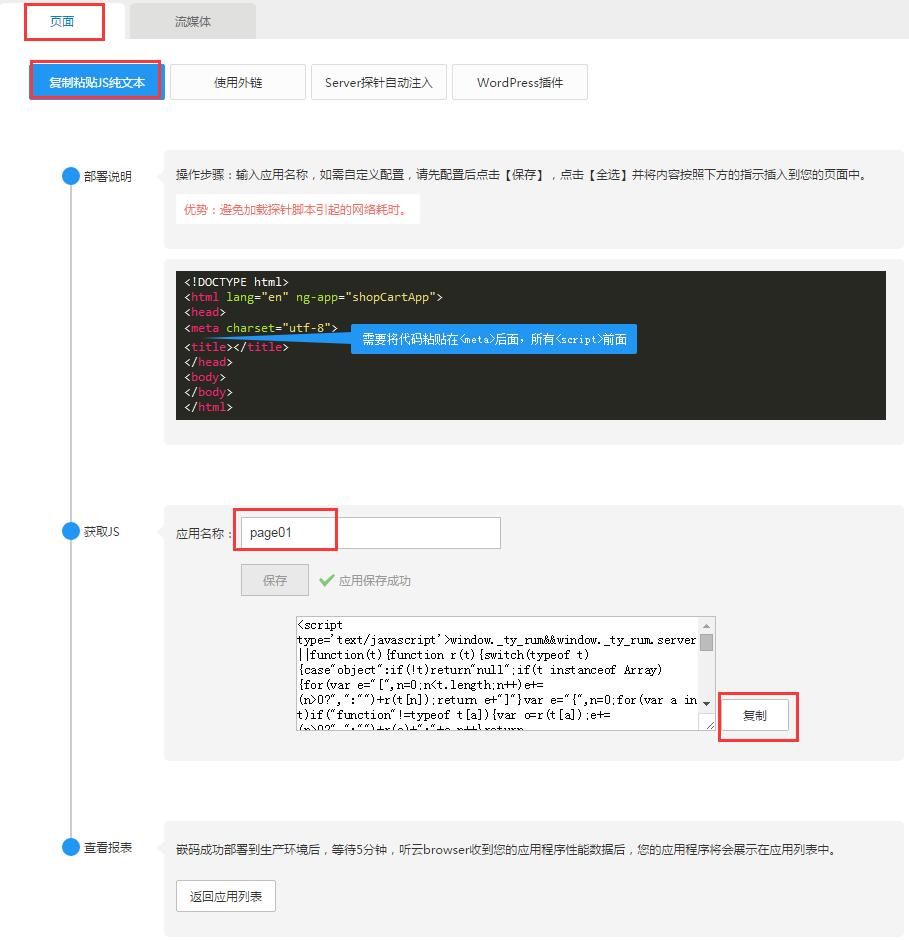The height and width of the screenshot is (940, 909).
Task: Click the textarea scrollbar up arrow
Action: [x=706, y=625]
